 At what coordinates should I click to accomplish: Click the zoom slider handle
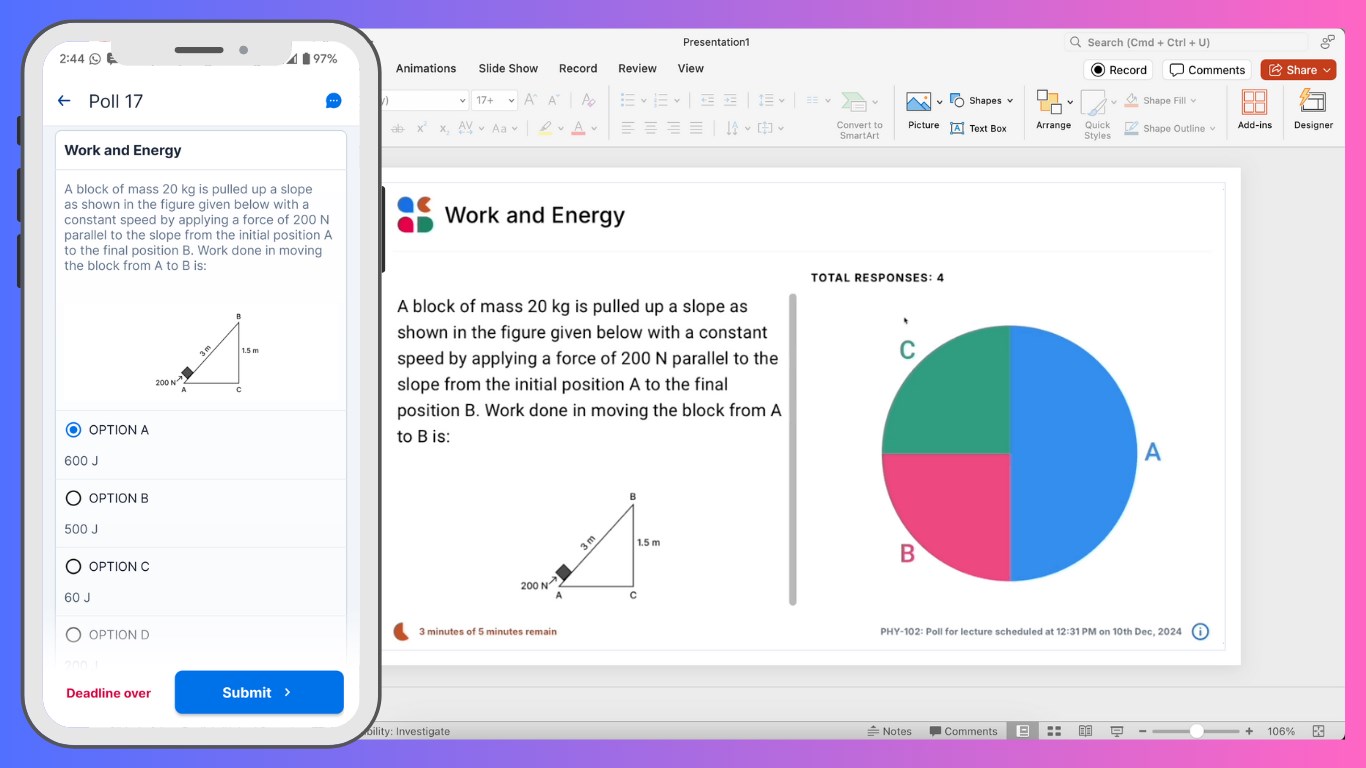point(1196,731)
